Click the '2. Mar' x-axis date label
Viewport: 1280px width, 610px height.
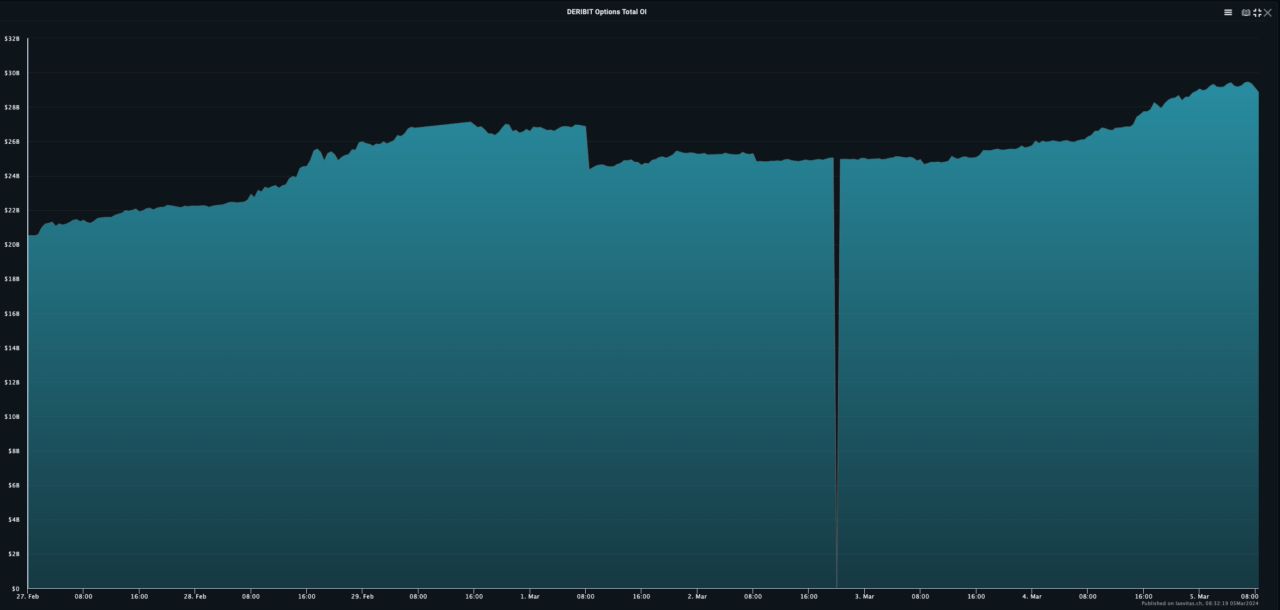697,596
